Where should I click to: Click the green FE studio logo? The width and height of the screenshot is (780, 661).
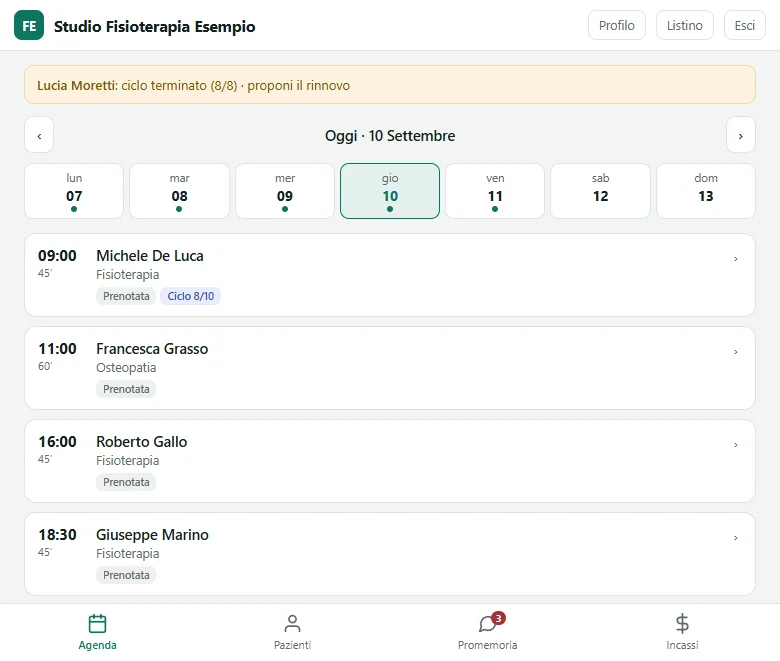pos(29,25)
